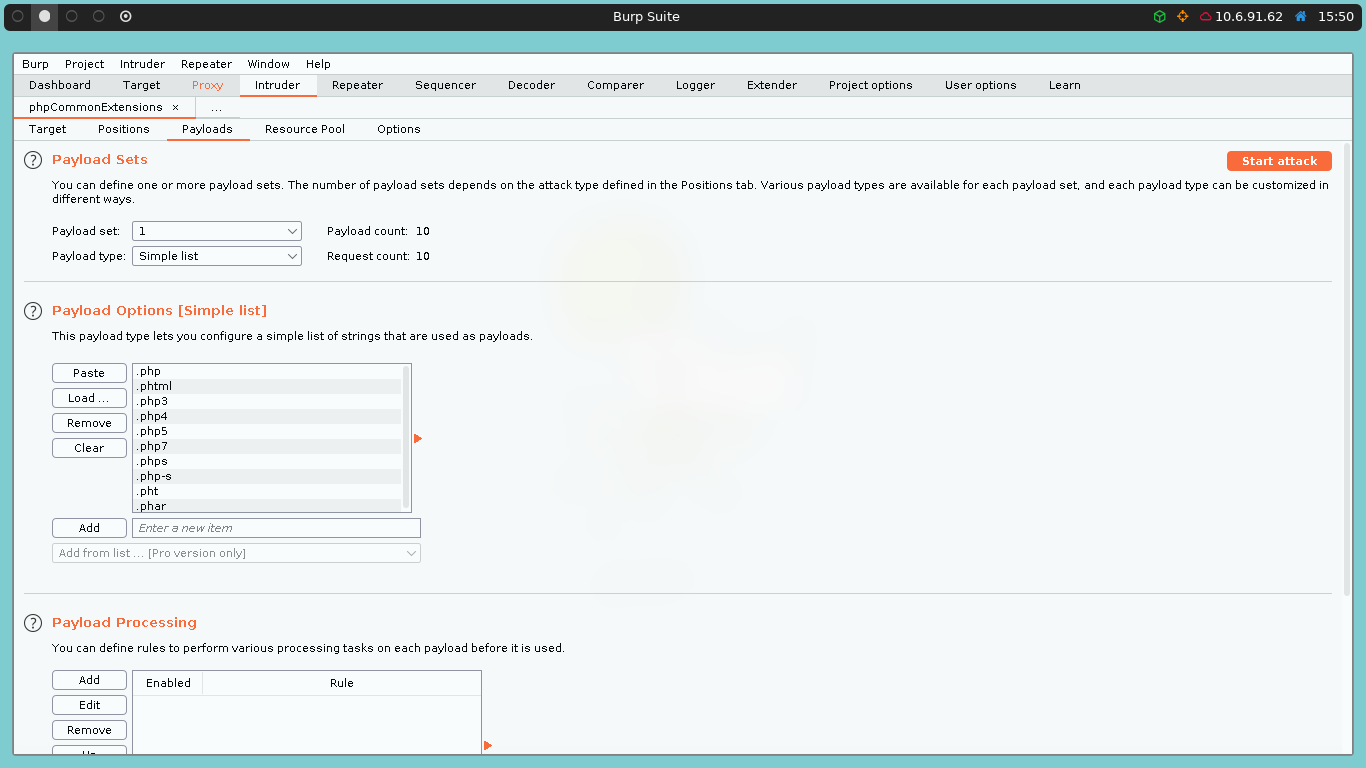This screenshot has height=768, width=1366.
Task: Focus the Enter a new item field
Action: 276,528
